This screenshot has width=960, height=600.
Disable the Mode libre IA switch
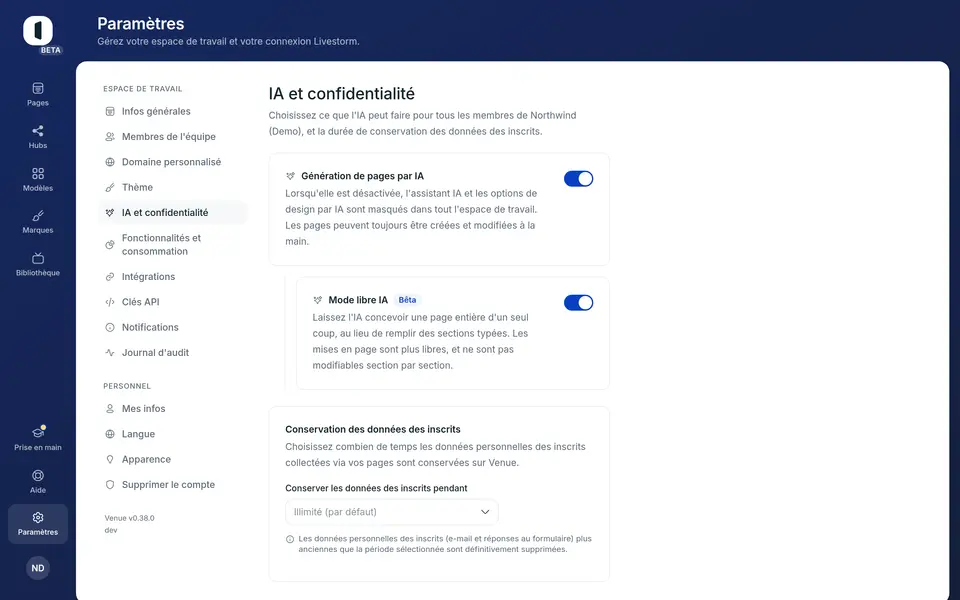coord(579,302)
